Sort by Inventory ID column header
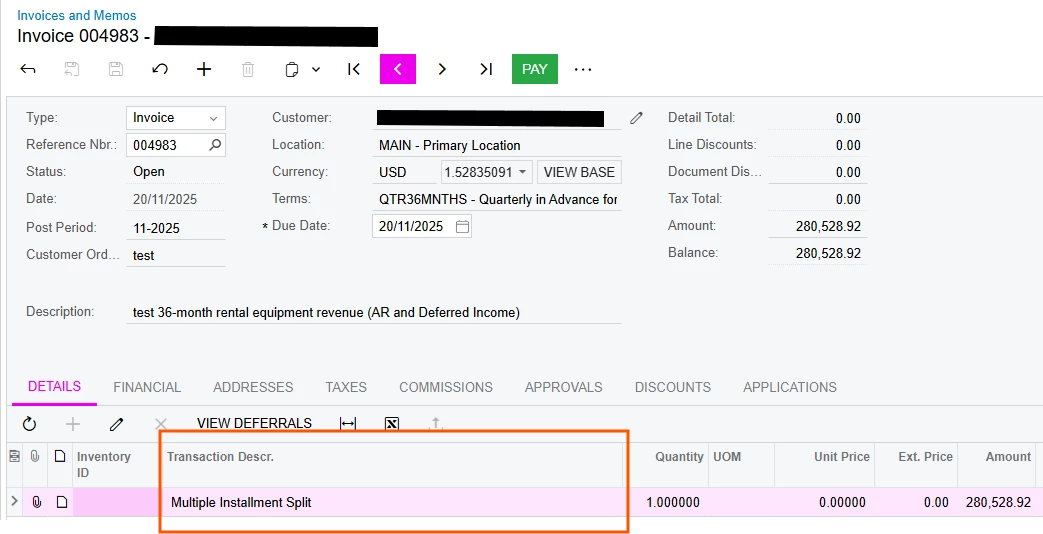The height and width of the screenshot is (534, 1043). (x=116, y=464)
